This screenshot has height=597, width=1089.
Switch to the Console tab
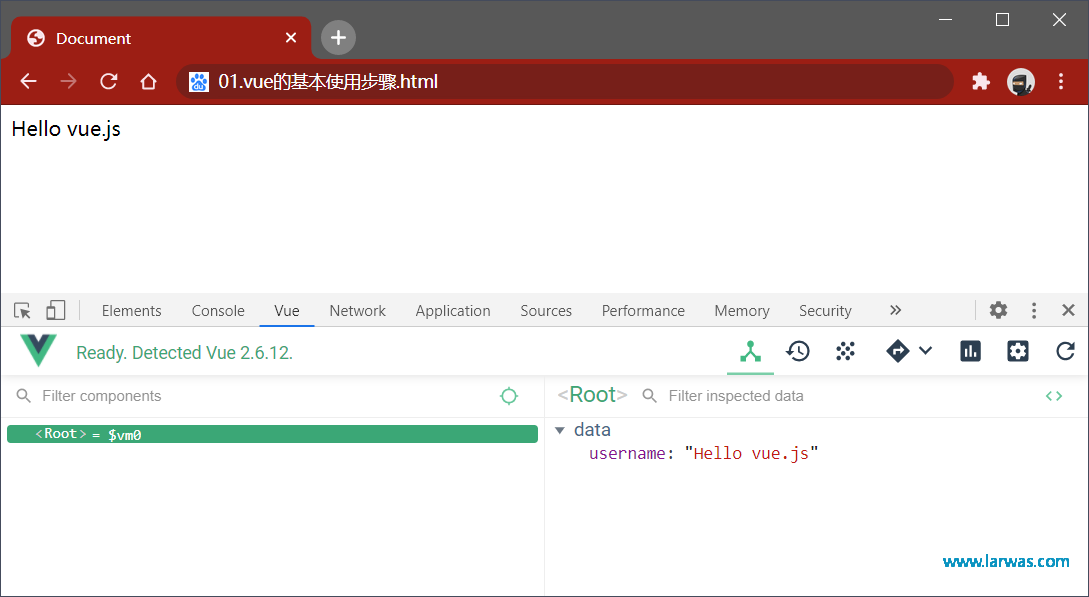[x=218, y=311]
